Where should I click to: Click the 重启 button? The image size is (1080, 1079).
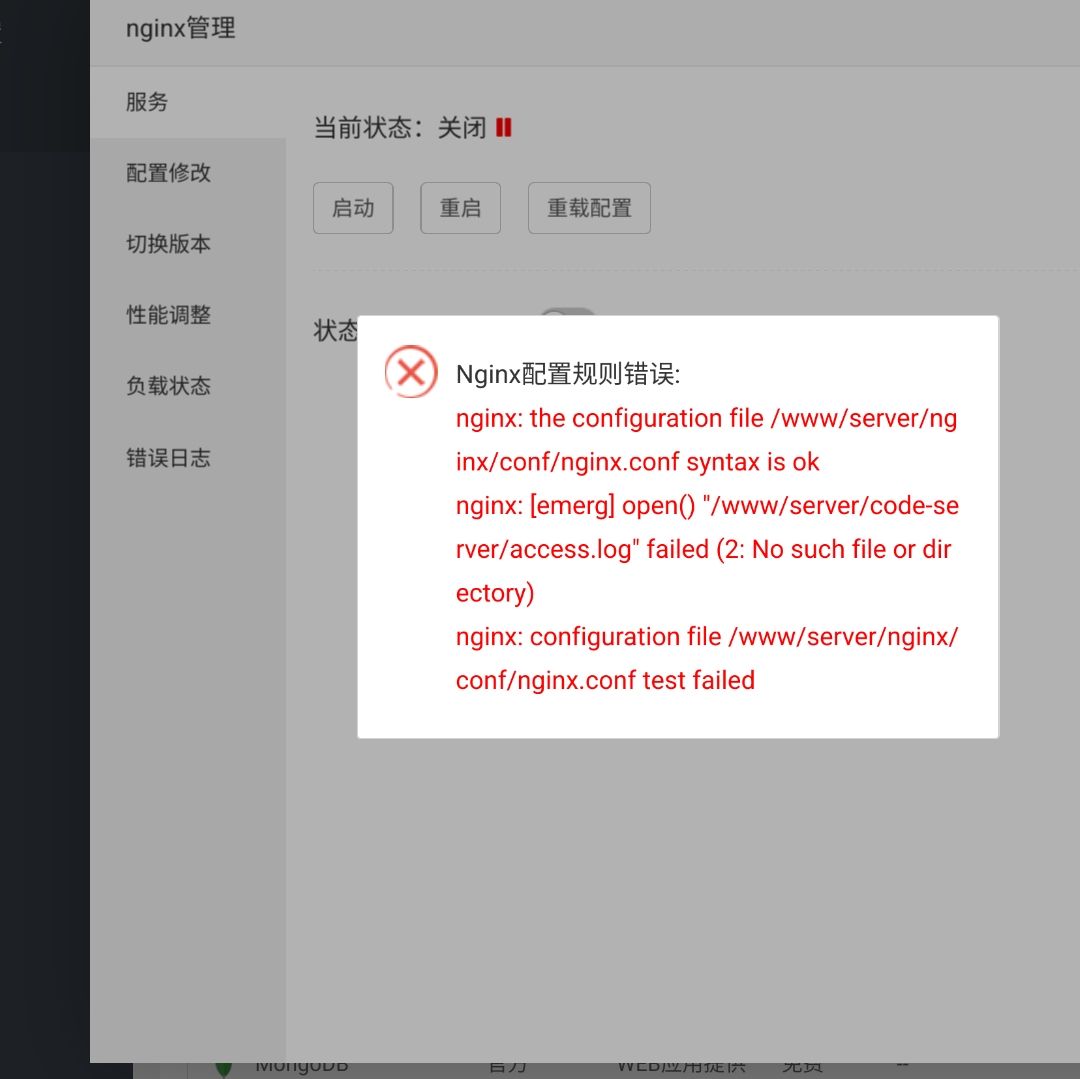pyautogui.click(x=460, y=208)
